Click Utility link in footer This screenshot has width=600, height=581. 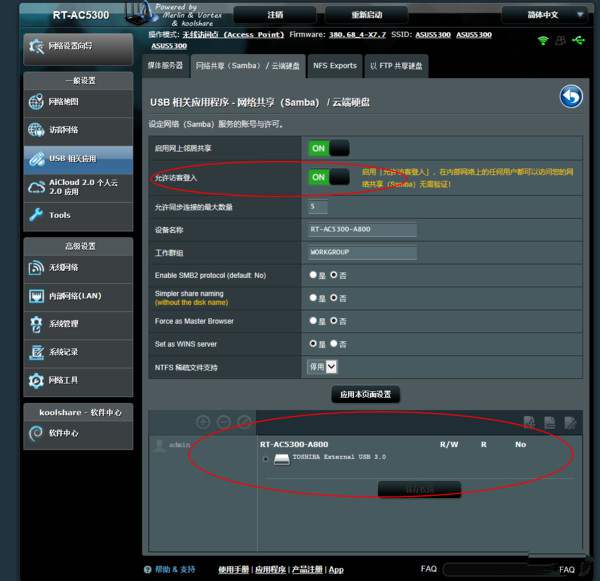(270, 570)
